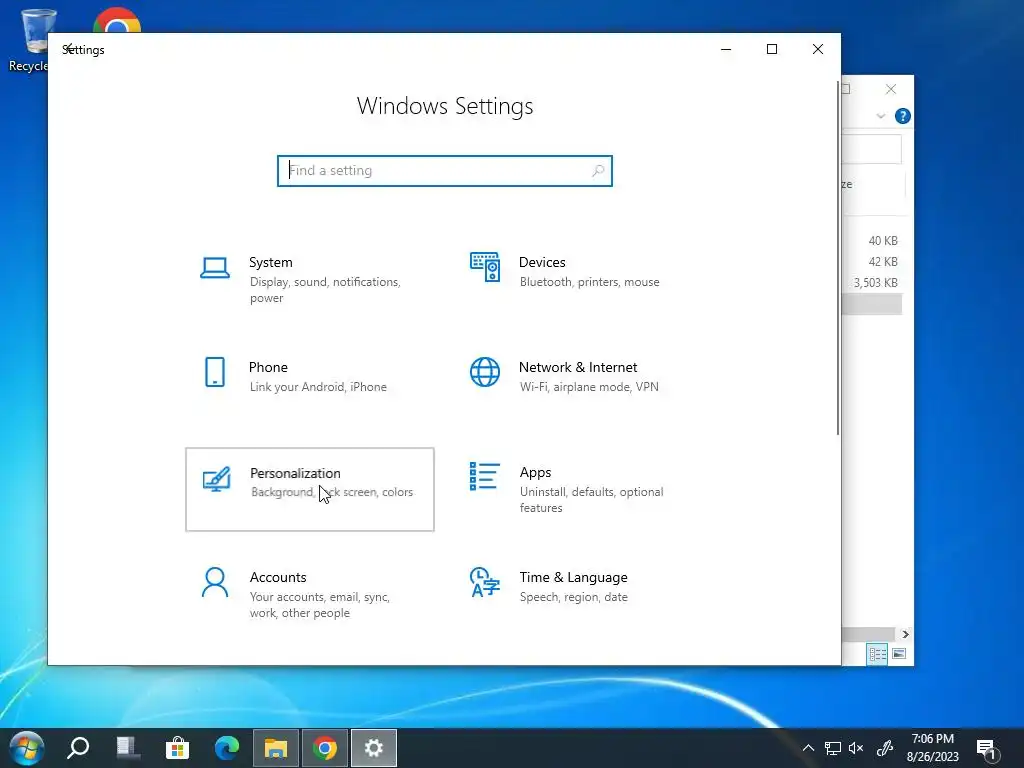
Task: Select the Personalization heading
Action: click(x=295, y=473)
